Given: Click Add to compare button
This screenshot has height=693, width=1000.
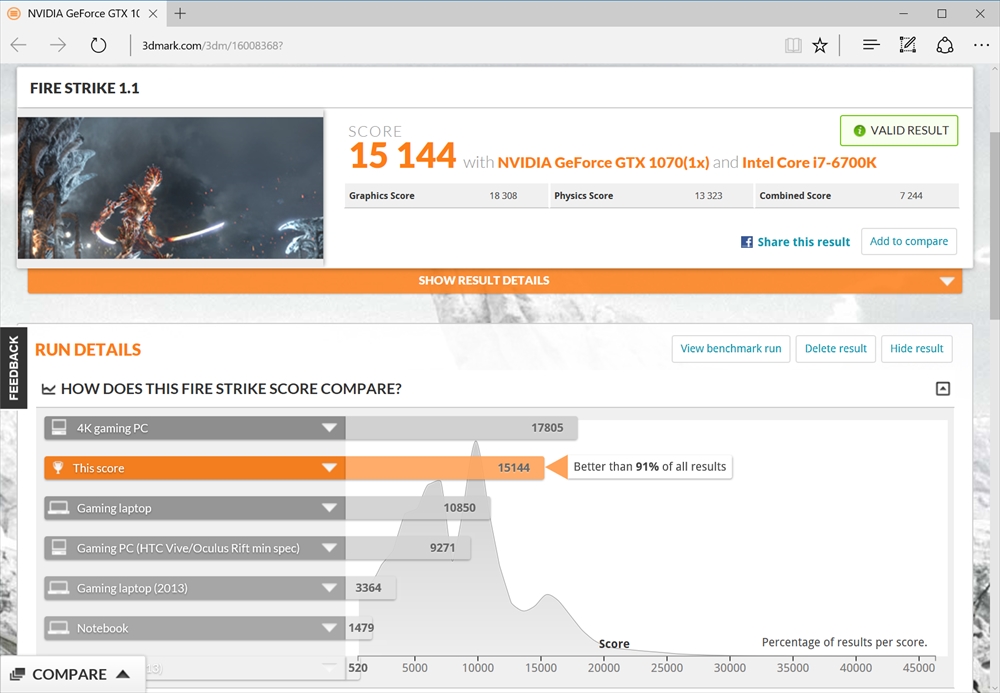Looking at the screenshot, I should click(x=909, y=242).
